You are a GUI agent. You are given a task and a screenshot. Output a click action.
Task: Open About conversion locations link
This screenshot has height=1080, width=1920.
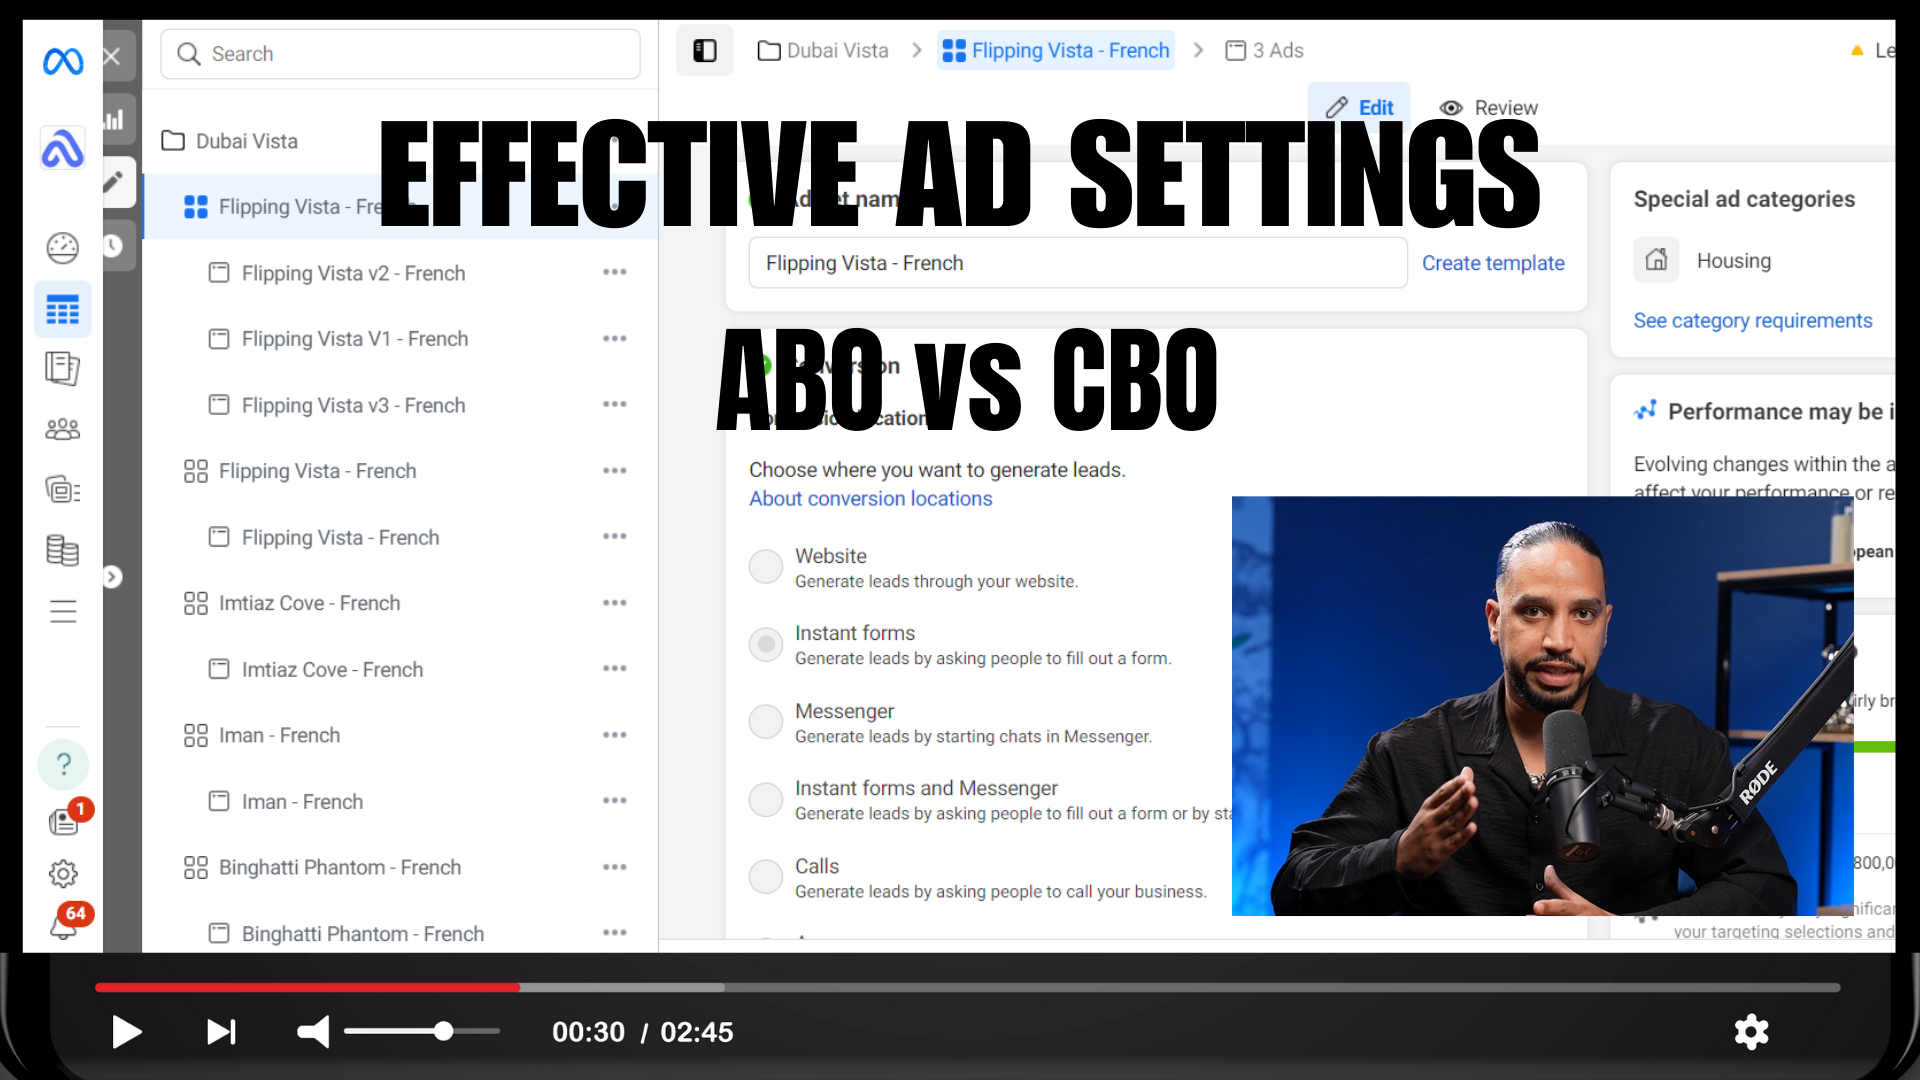[x=870, y=499]
